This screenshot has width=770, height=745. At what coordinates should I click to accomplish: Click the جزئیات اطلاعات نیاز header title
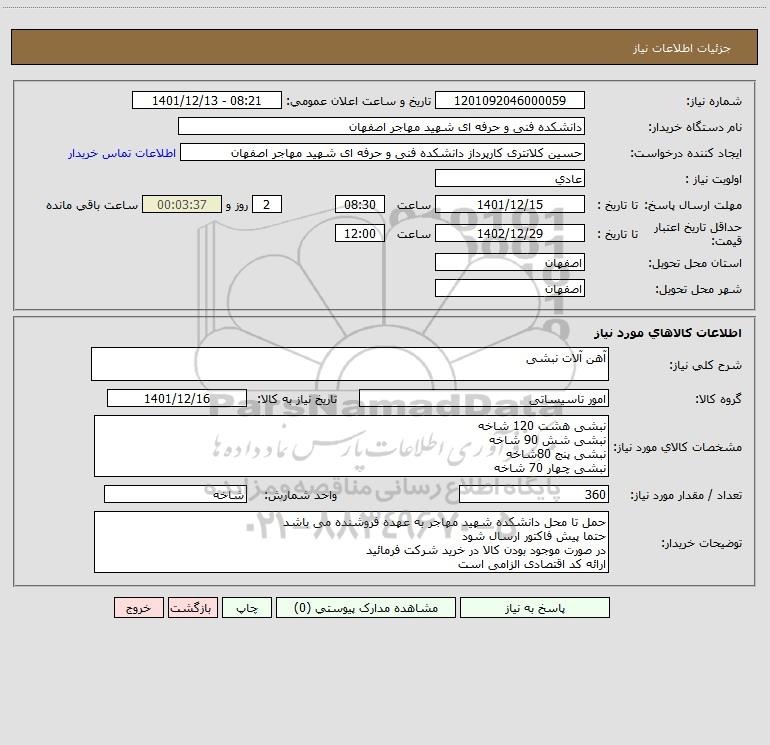682,48
